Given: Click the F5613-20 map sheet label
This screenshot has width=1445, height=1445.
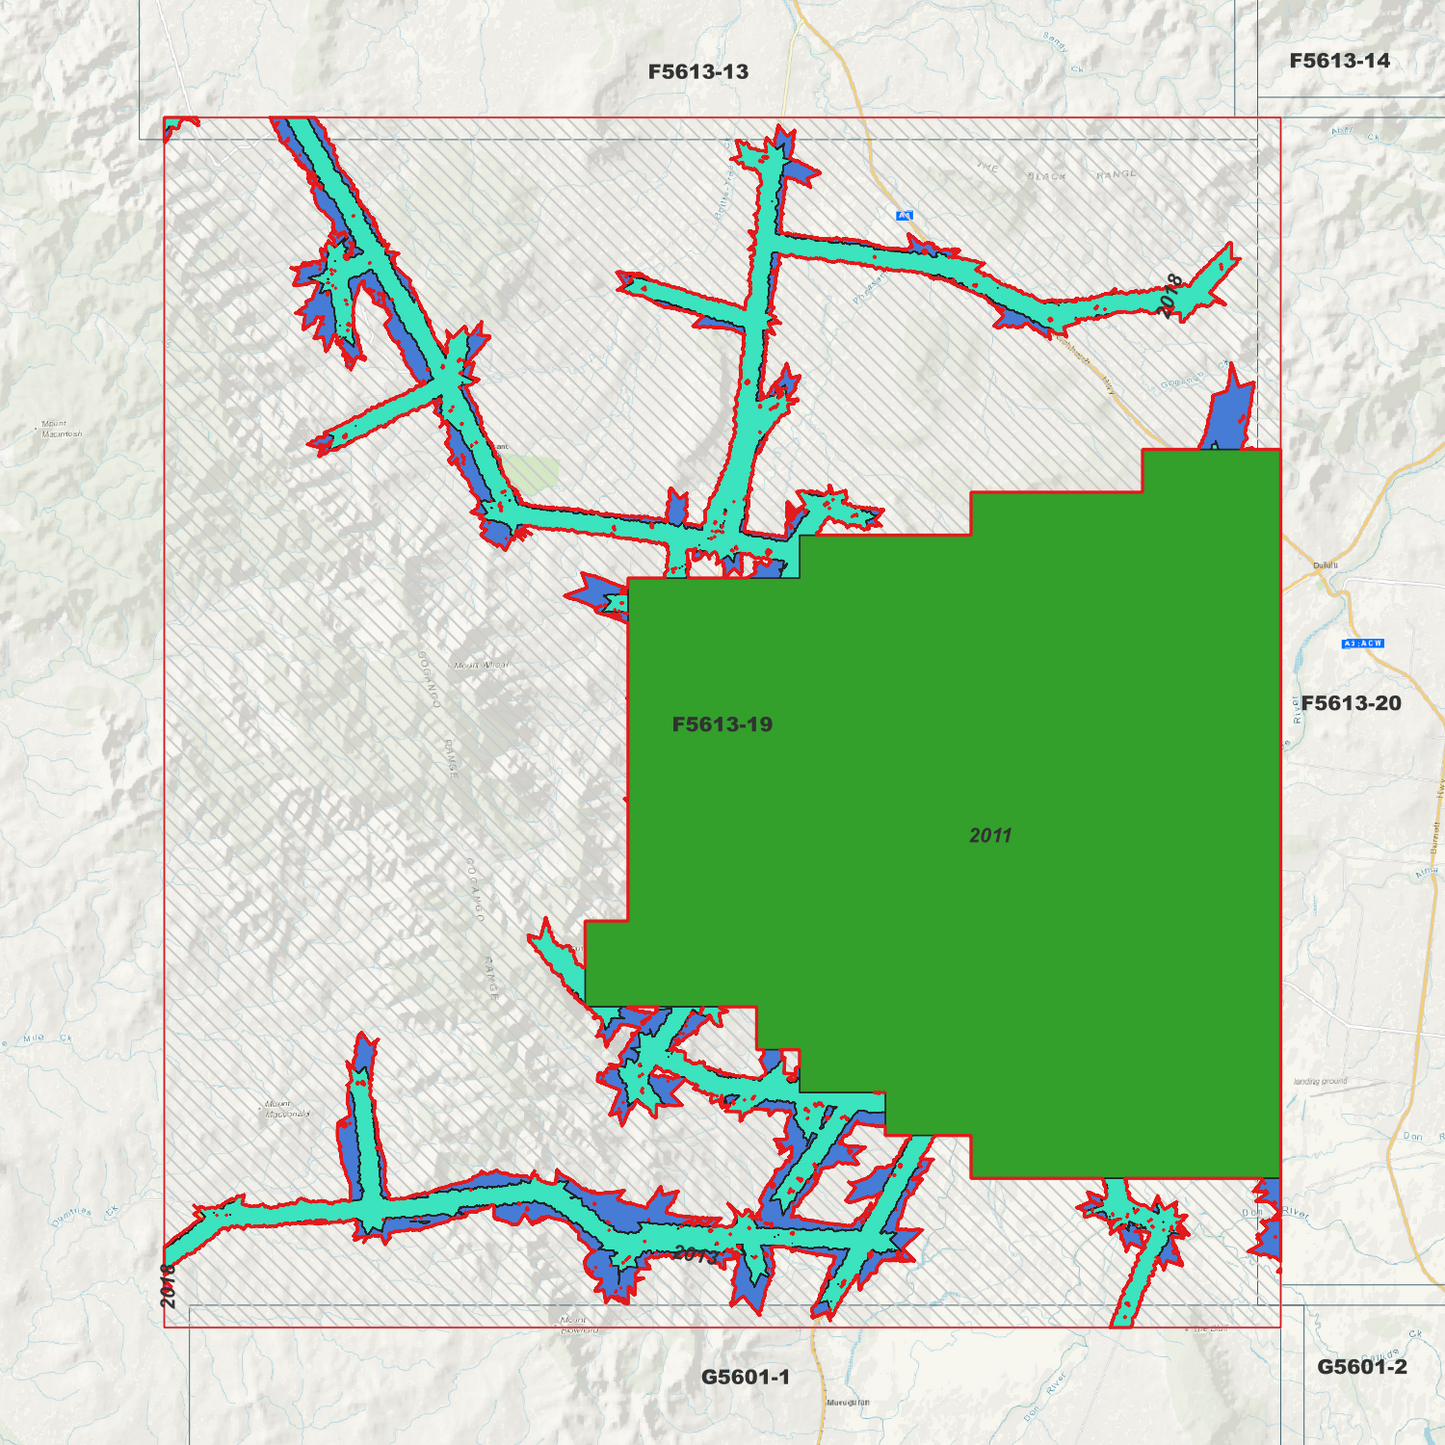Looking at the screenshot, I should (x=1351, y=703).
